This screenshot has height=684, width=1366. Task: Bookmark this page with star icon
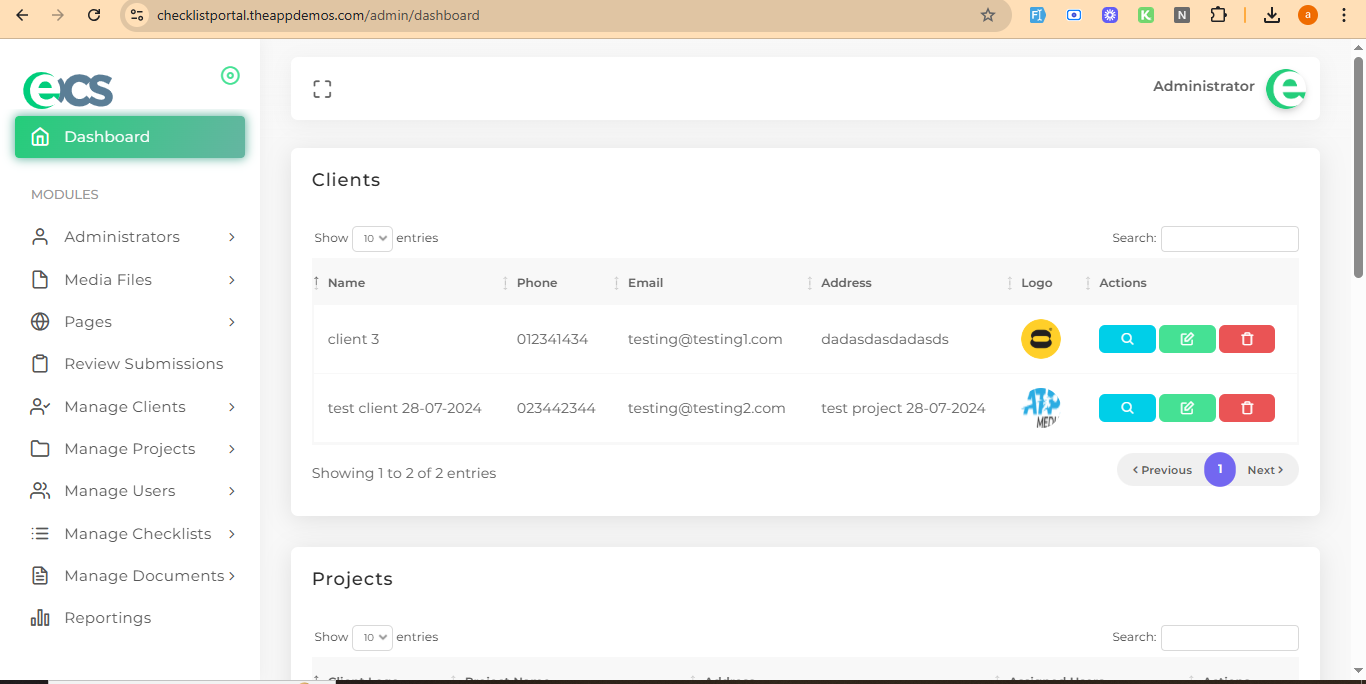(988, 15)
